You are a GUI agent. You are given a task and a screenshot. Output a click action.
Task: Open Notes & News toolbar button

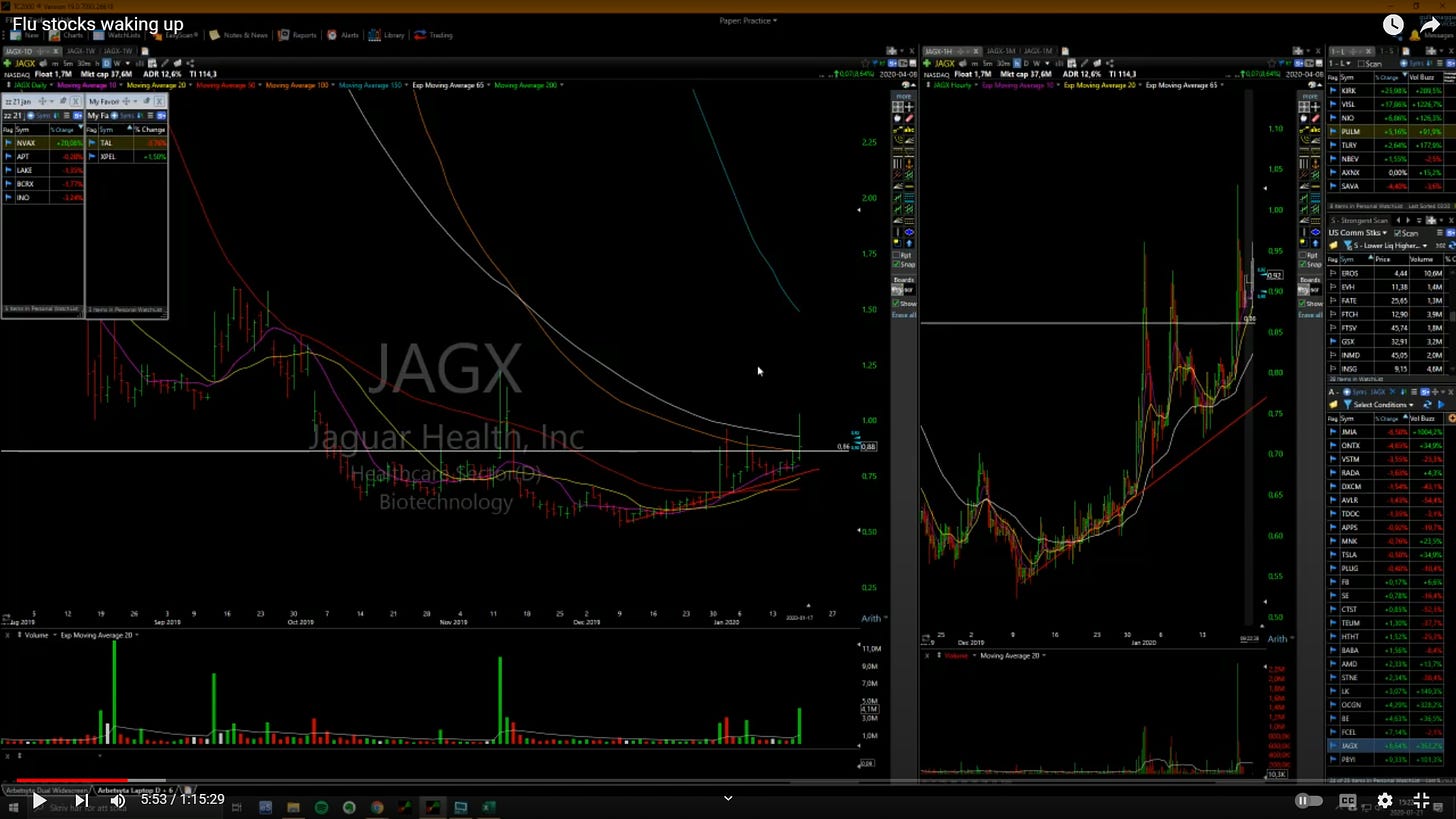238,35
